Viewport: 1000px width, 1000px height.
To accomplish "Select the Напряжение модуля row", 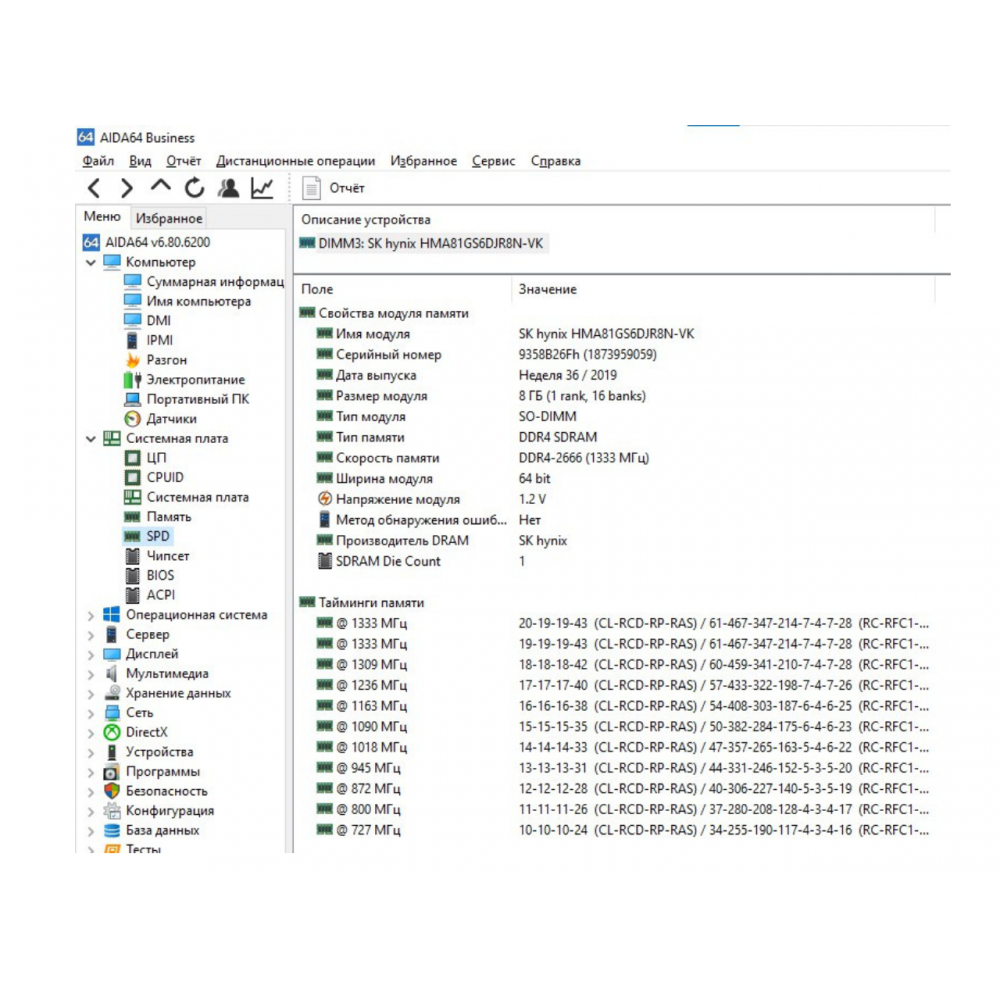I will (615, 499).
